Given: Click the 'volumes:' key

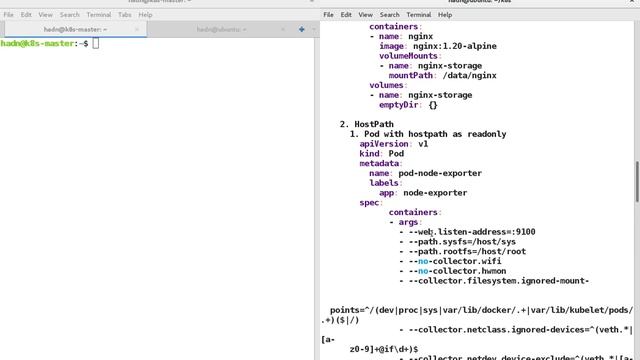Looking at the screenshot, I should point(388,85).
